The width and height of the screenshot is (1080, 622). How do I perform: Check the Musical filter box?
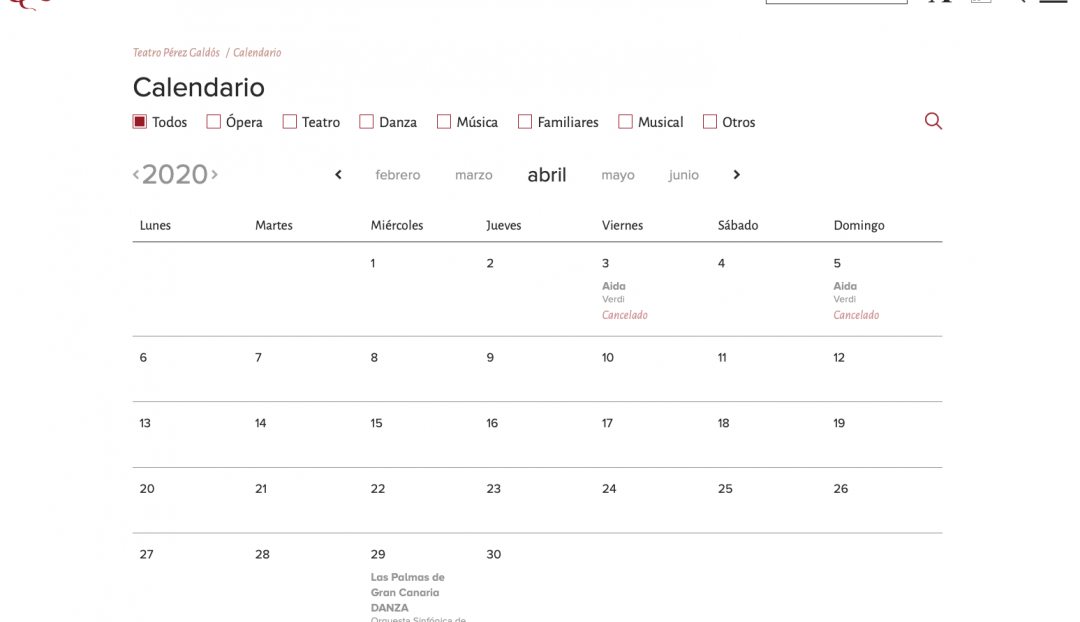tap(626, 122)
